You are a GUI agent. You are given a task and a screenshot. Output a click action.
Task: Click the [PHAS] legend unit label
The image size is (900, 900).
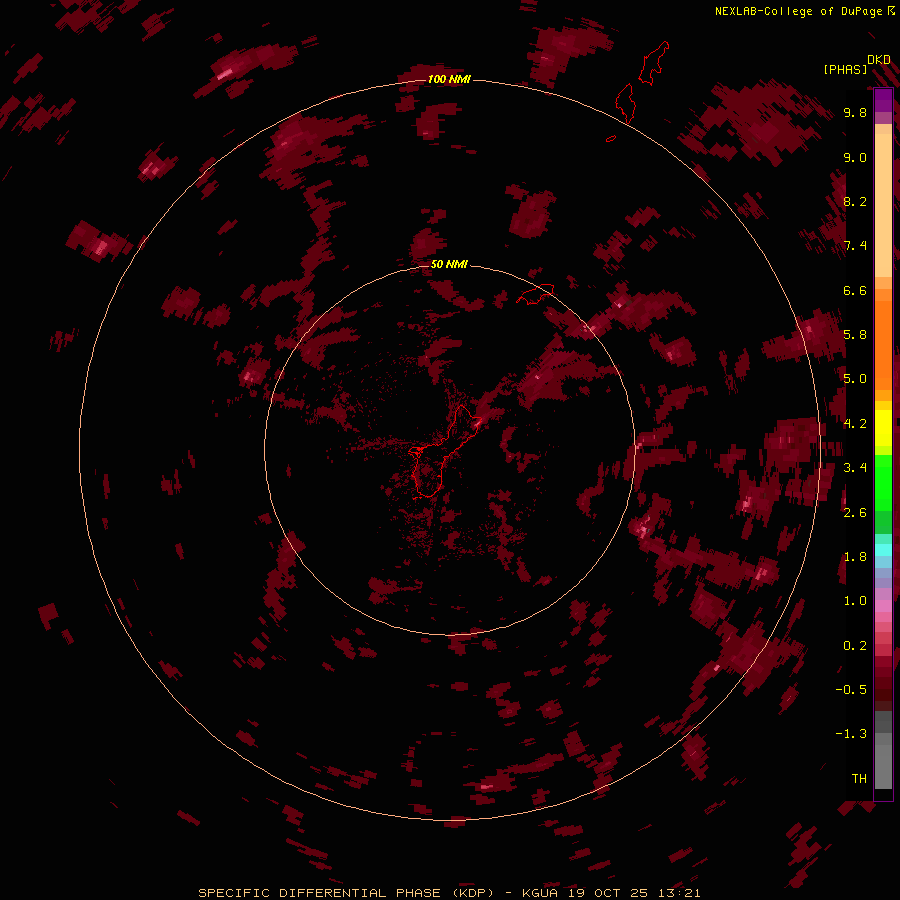pos(845,70)
